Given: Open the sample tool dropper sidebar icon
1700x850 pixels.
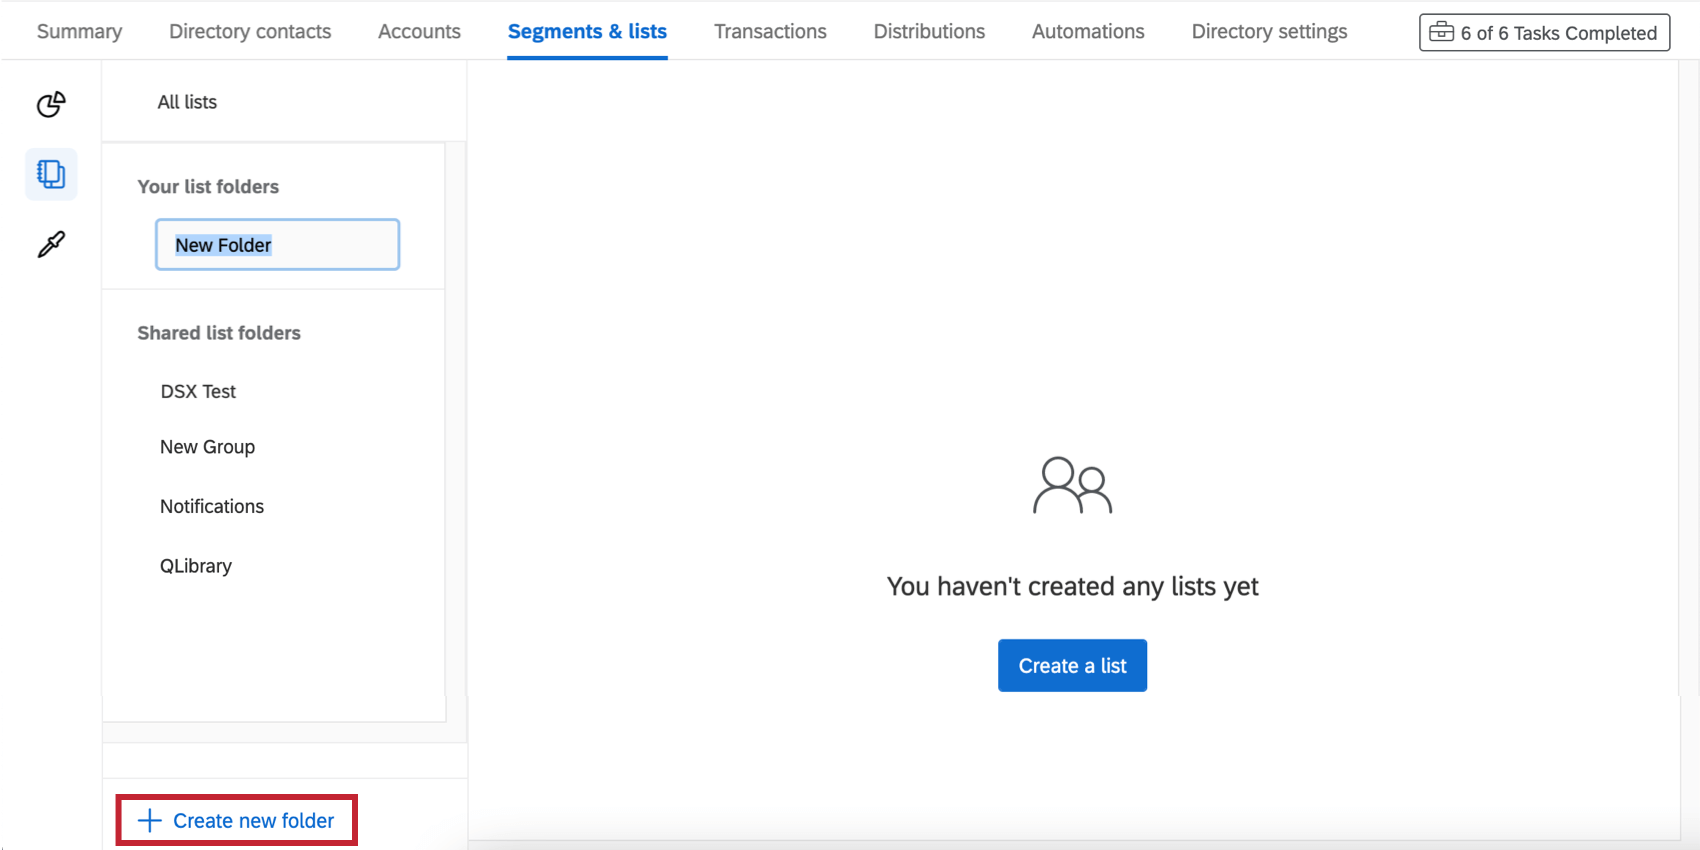Looking at the screenshot, I should pos(51,244).
